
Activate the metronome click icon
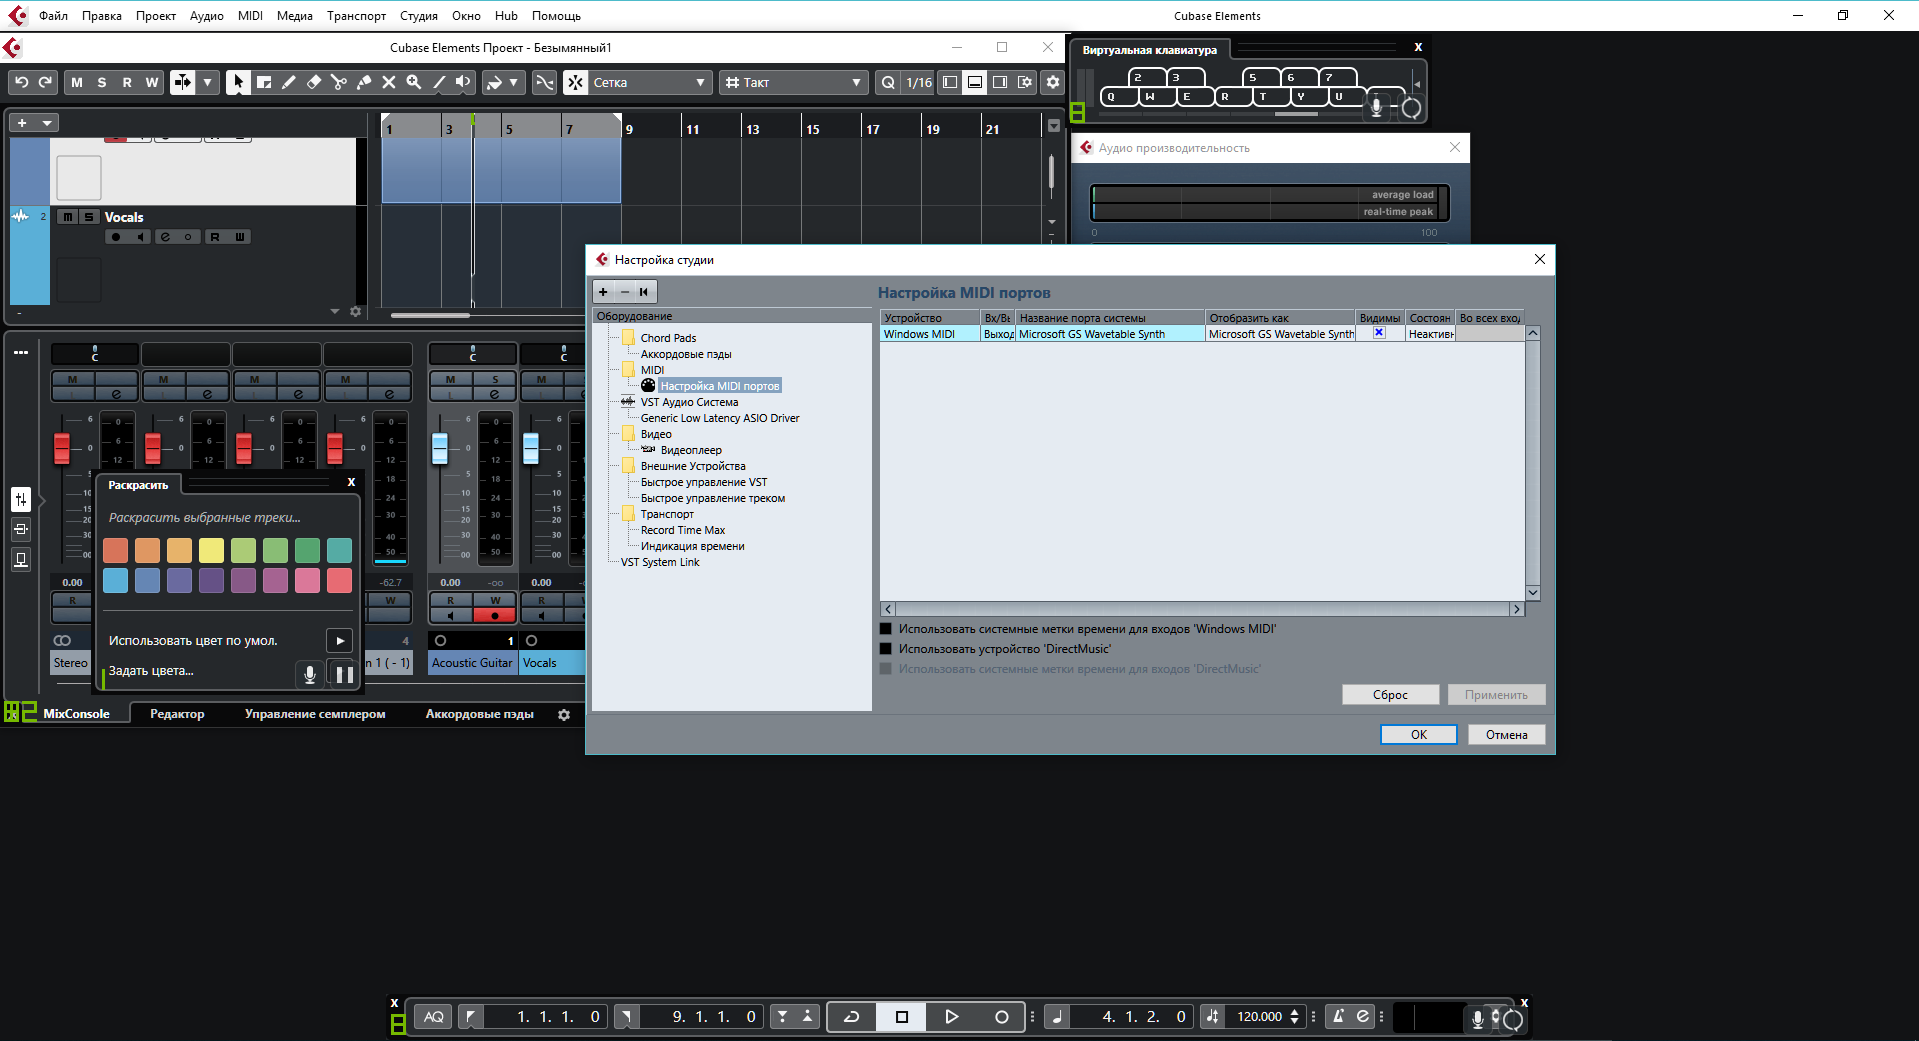tap(1337, 1017)
